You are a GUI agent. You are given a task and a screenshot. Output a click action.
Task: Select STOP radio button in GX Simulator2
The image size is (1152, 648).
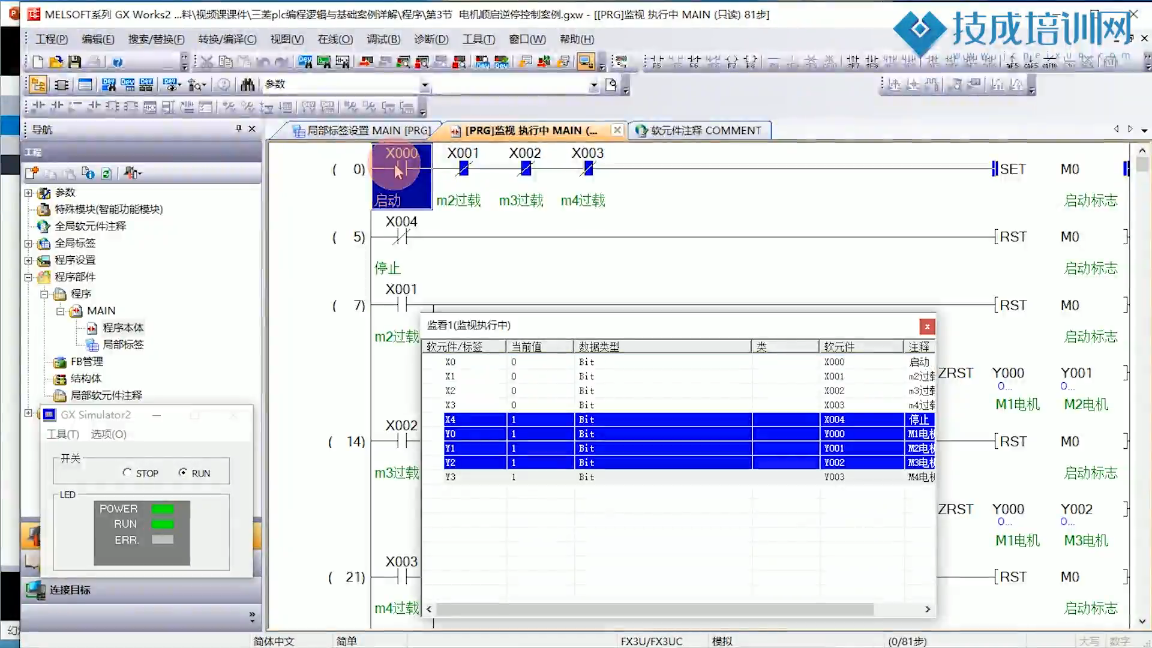click(x=127, y=472)
